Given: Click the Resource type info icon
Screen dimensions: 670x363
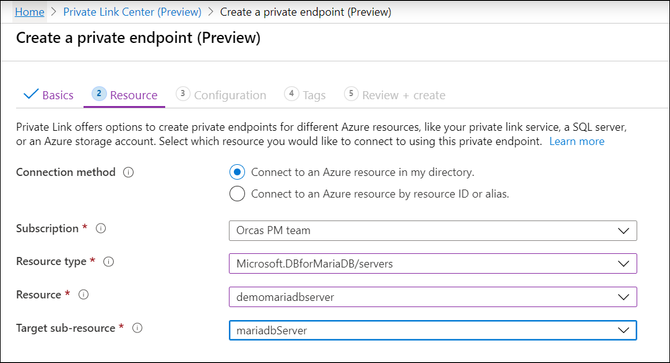Looking at the screenshot, I should point(109,261).
